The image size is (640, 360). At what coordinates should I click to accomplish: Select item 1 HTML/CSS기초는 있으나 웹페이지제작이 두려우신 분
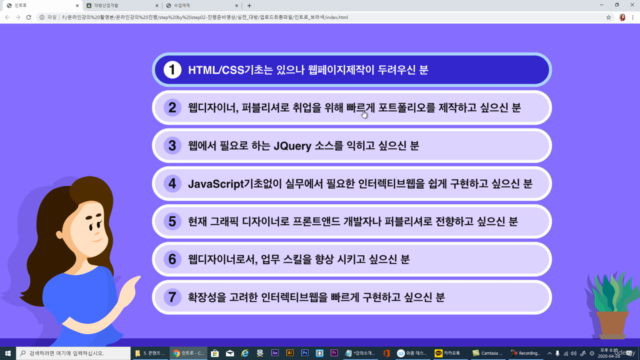click(352, 70)
